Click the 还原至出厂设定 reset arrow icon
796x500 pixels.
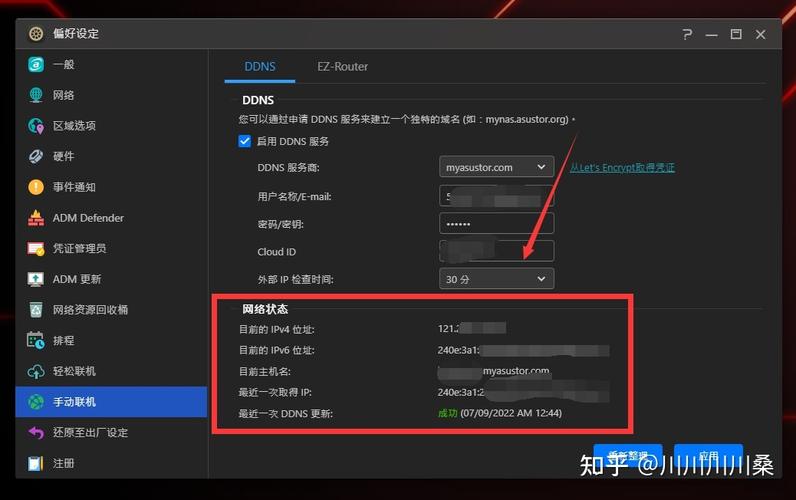(36, 432)
